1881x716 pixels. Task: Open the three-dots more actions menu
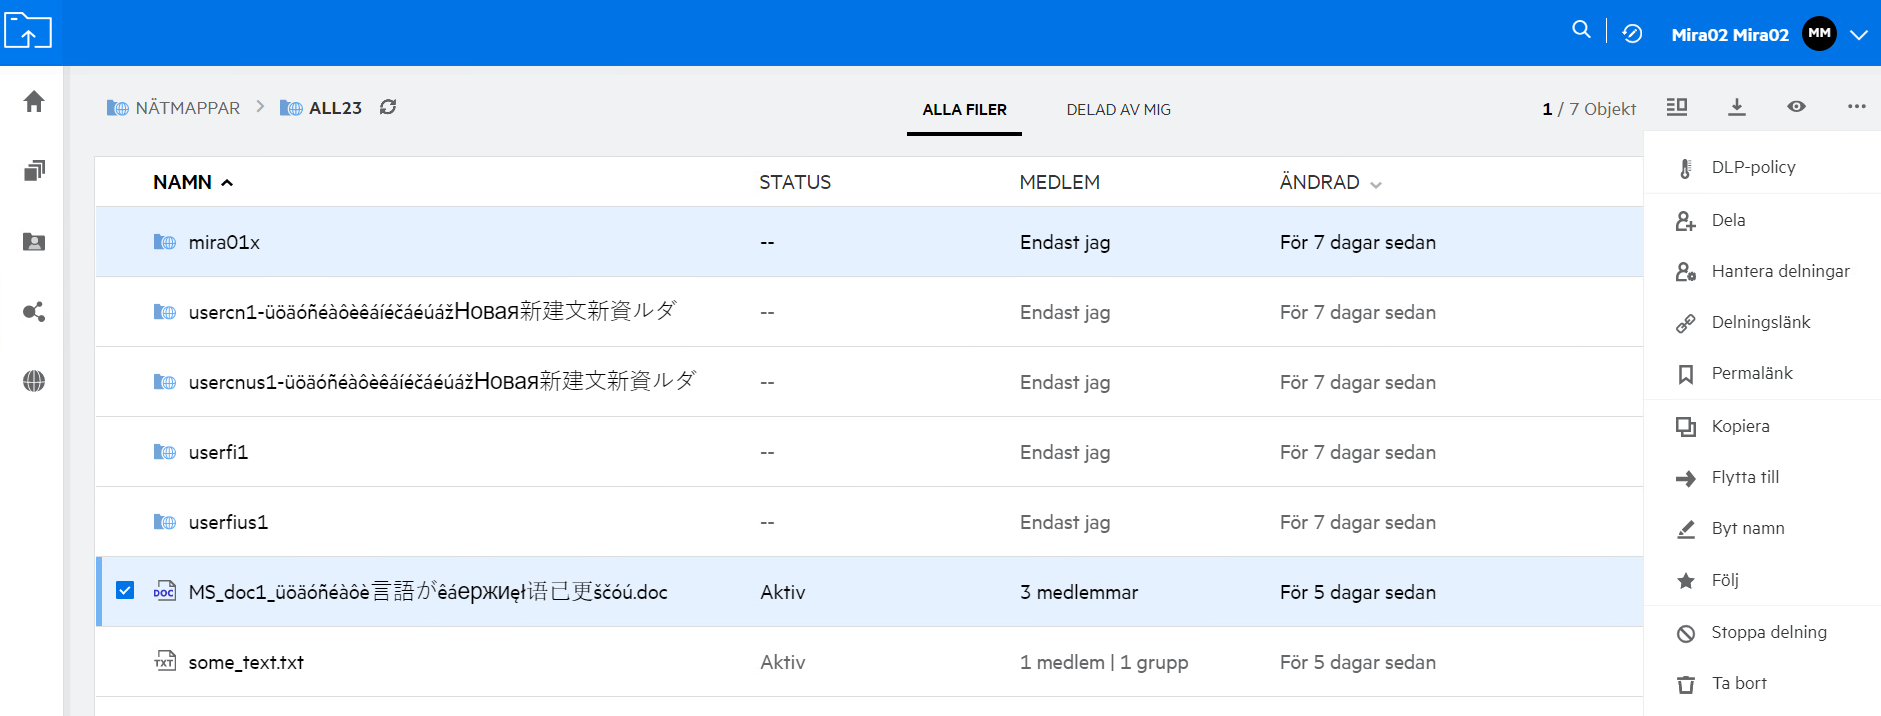(1856, 107)
